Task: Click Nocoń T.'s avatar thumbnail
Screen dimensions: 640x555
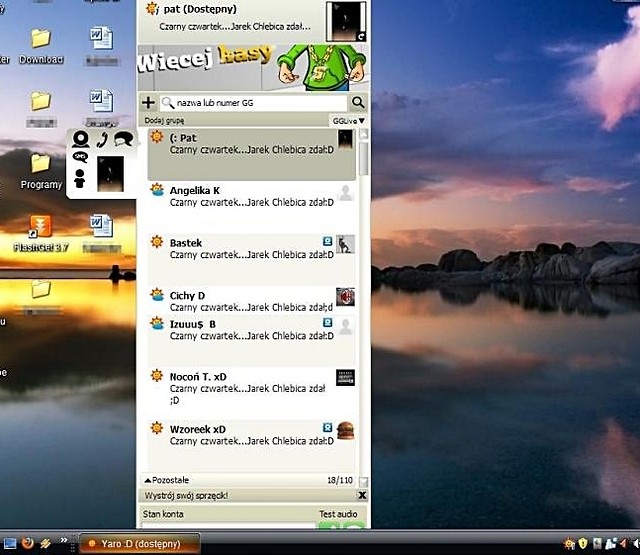Action: [345, 377]
